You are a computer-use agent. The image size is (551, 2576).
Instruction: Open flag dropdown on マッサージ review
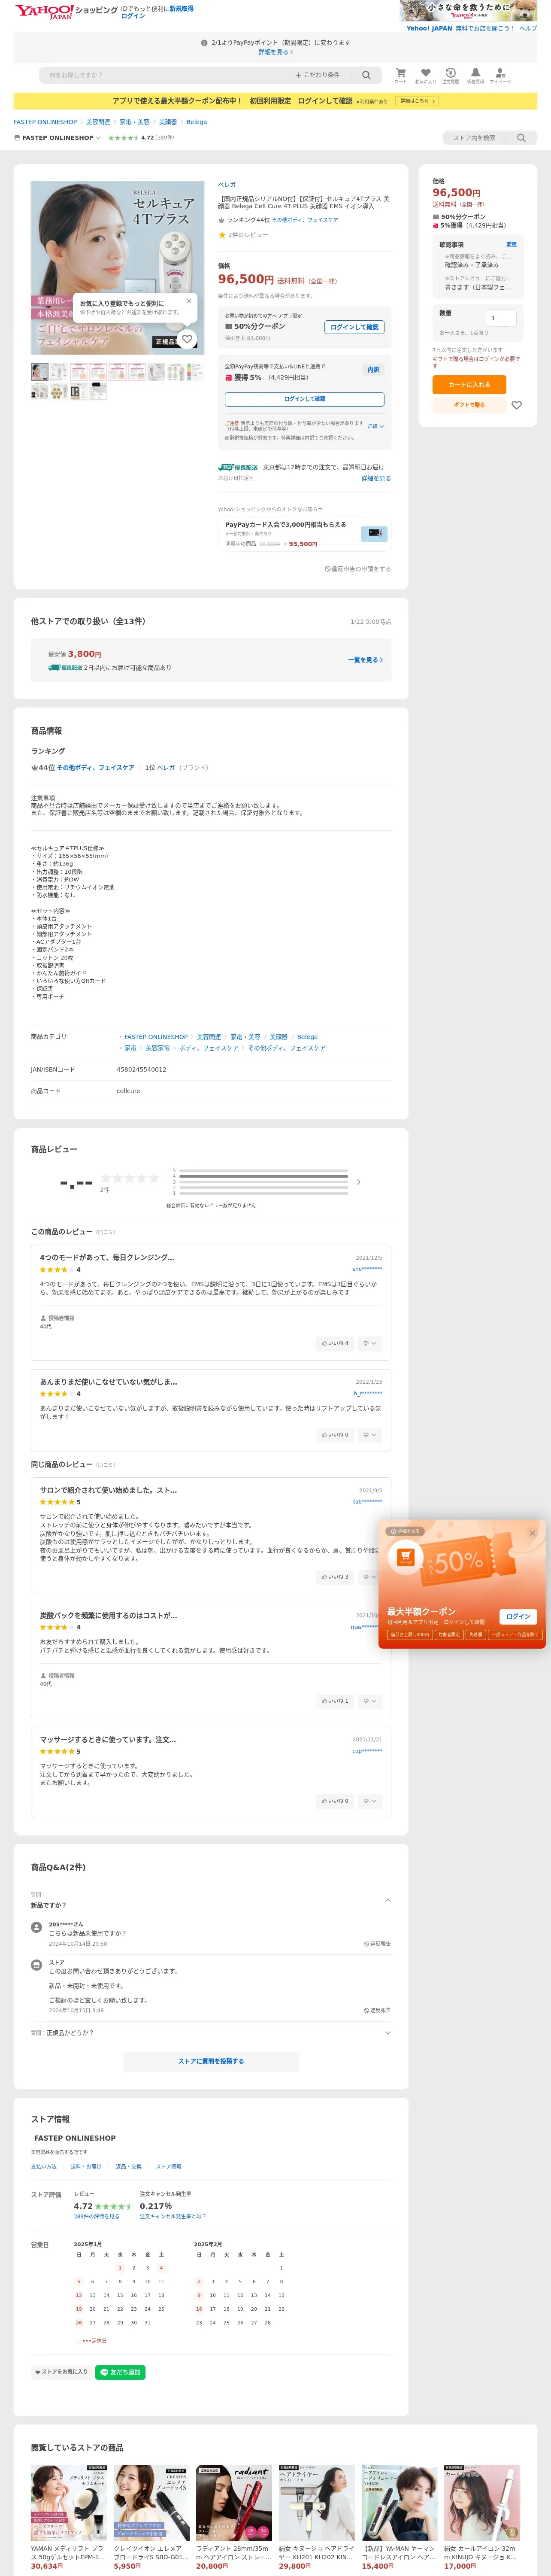[370, 1800]
